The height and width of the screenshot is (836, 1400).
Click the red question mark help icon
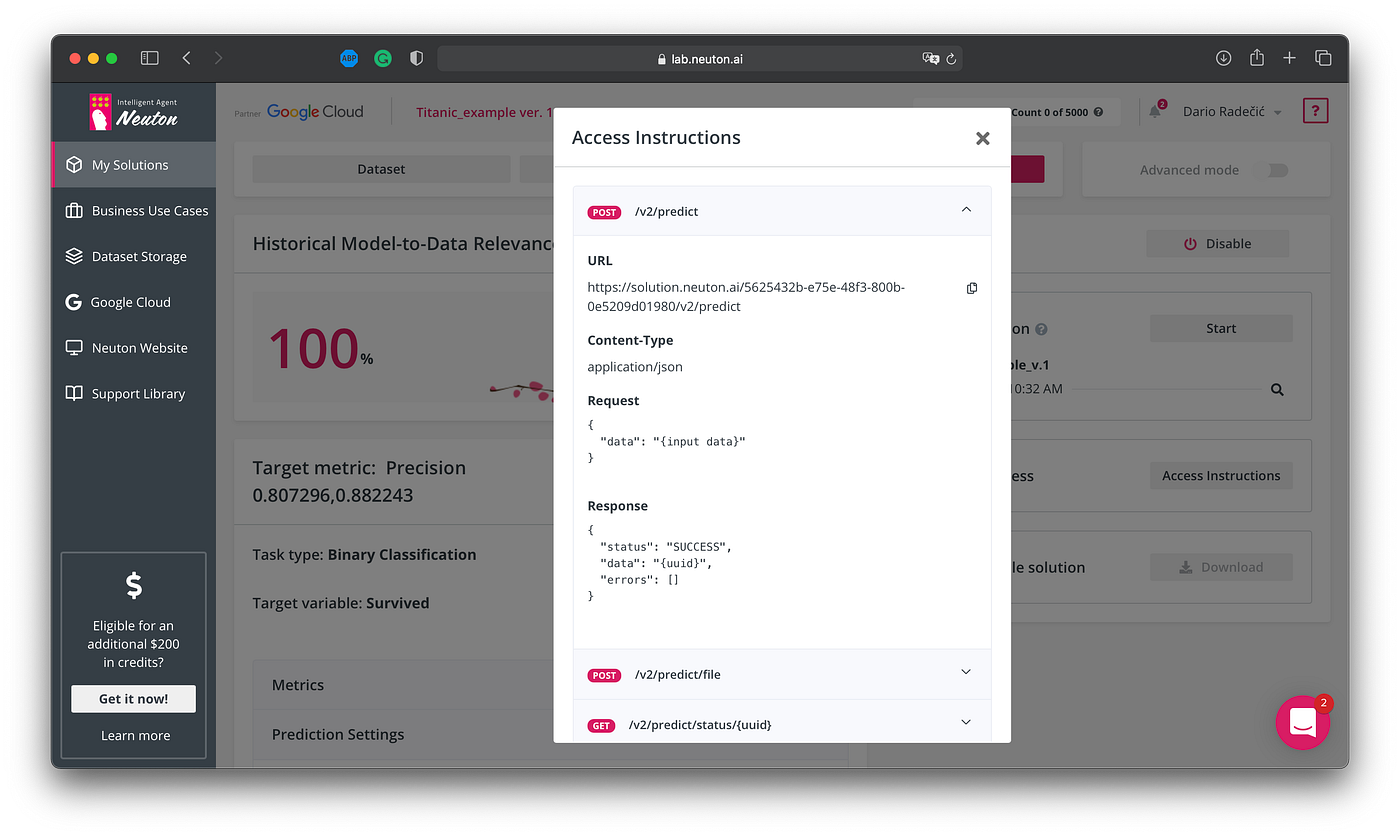click(1316, 110)
